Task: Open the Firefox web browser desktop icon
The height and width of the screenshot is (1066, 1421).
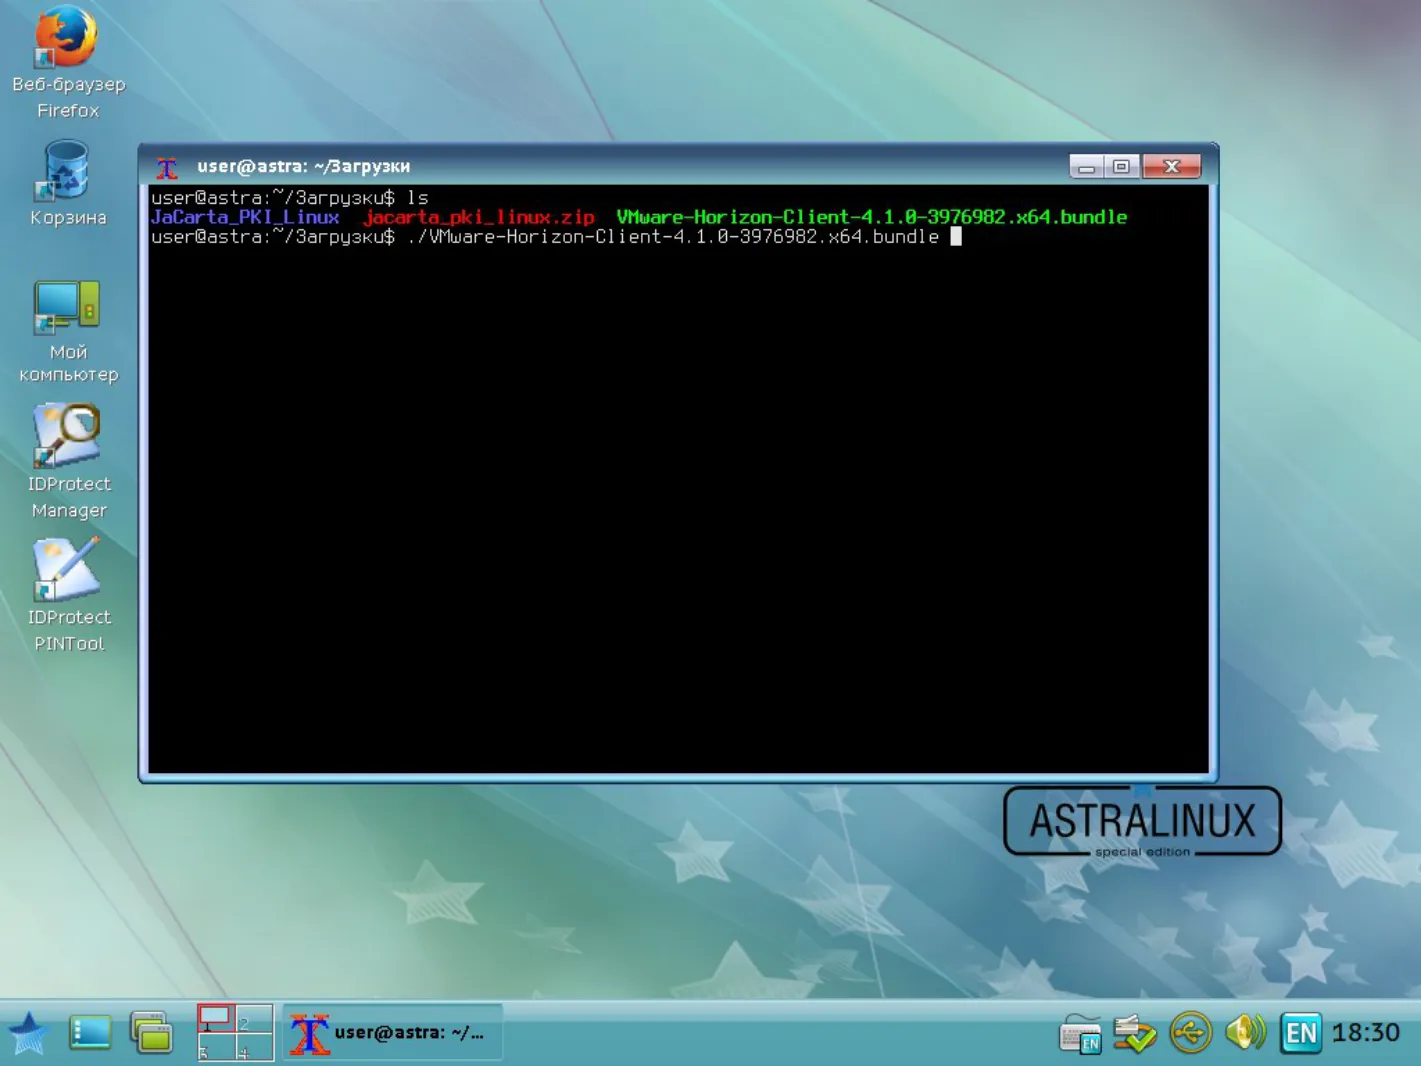Action: click(x=67, y=62)
